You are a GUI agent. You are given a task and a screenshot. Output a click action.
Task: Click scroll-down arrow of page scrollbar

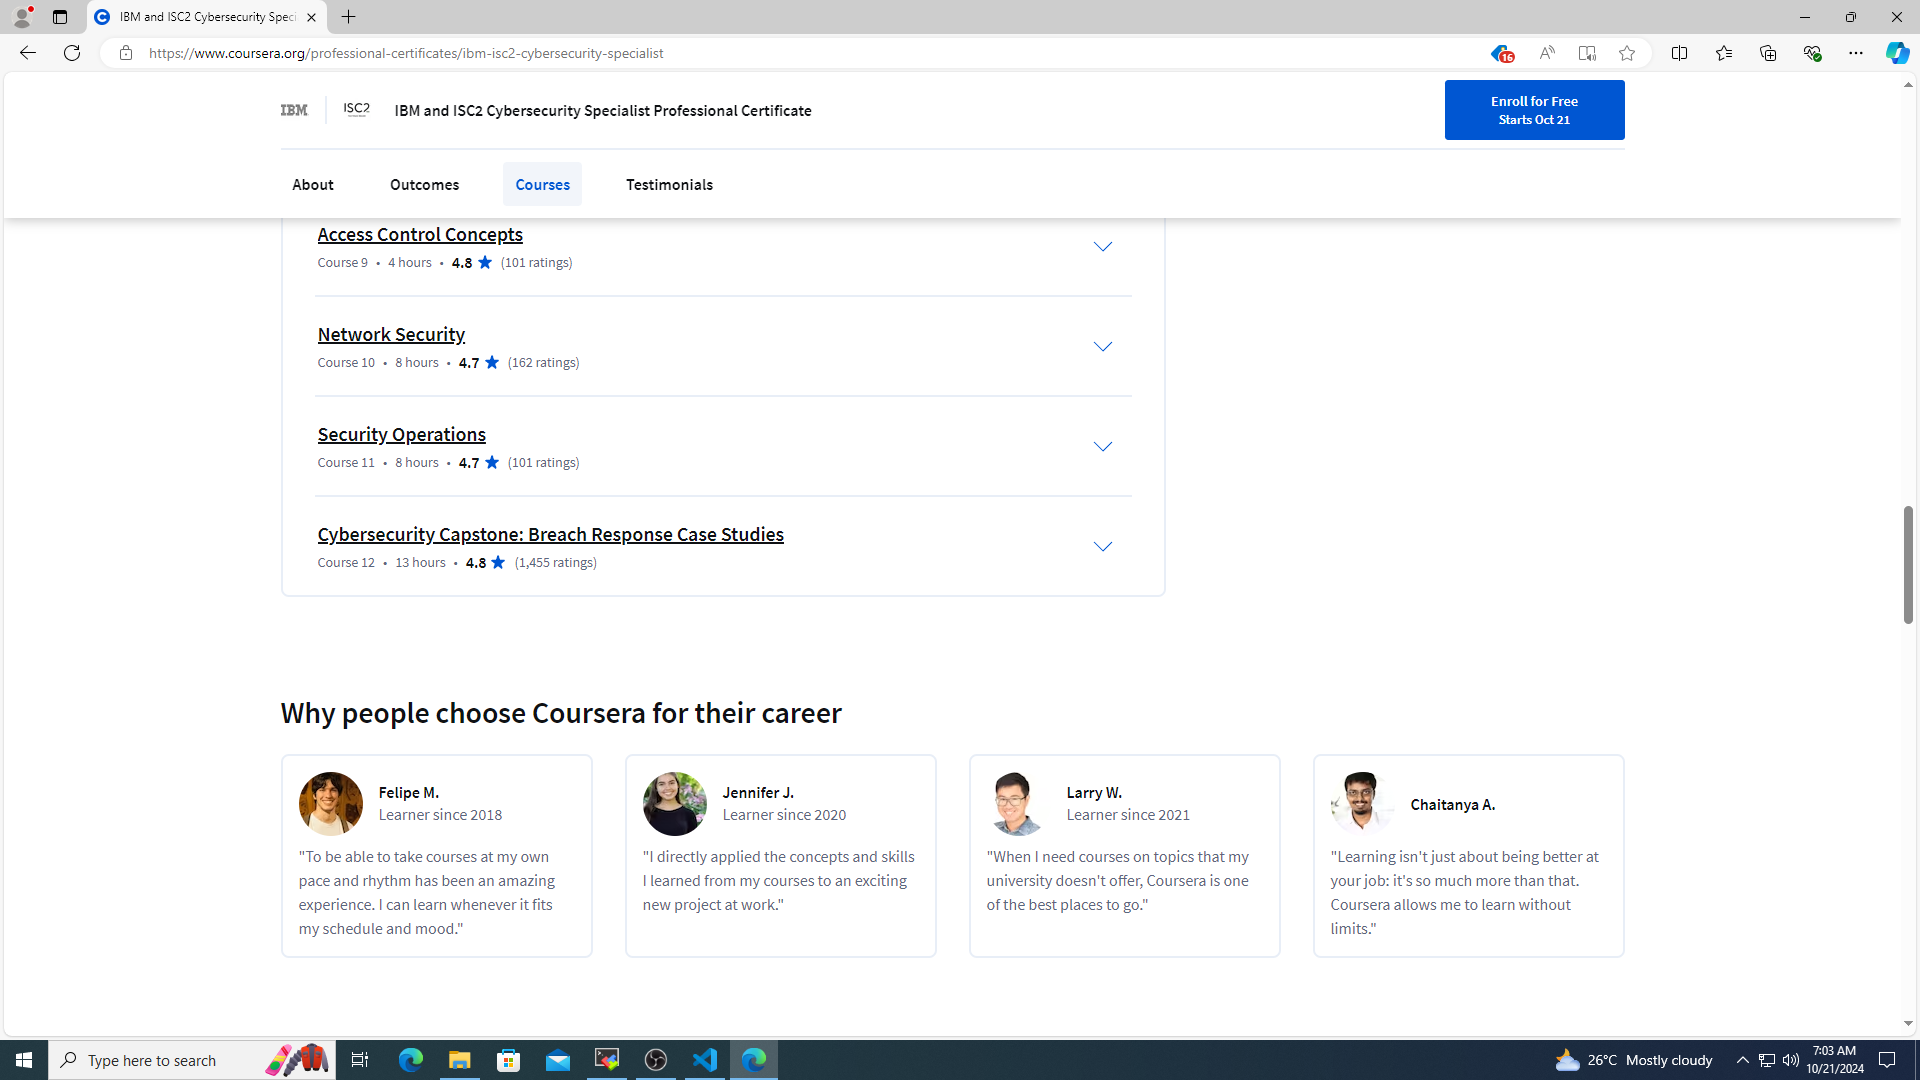(x=1908, y=1024)
